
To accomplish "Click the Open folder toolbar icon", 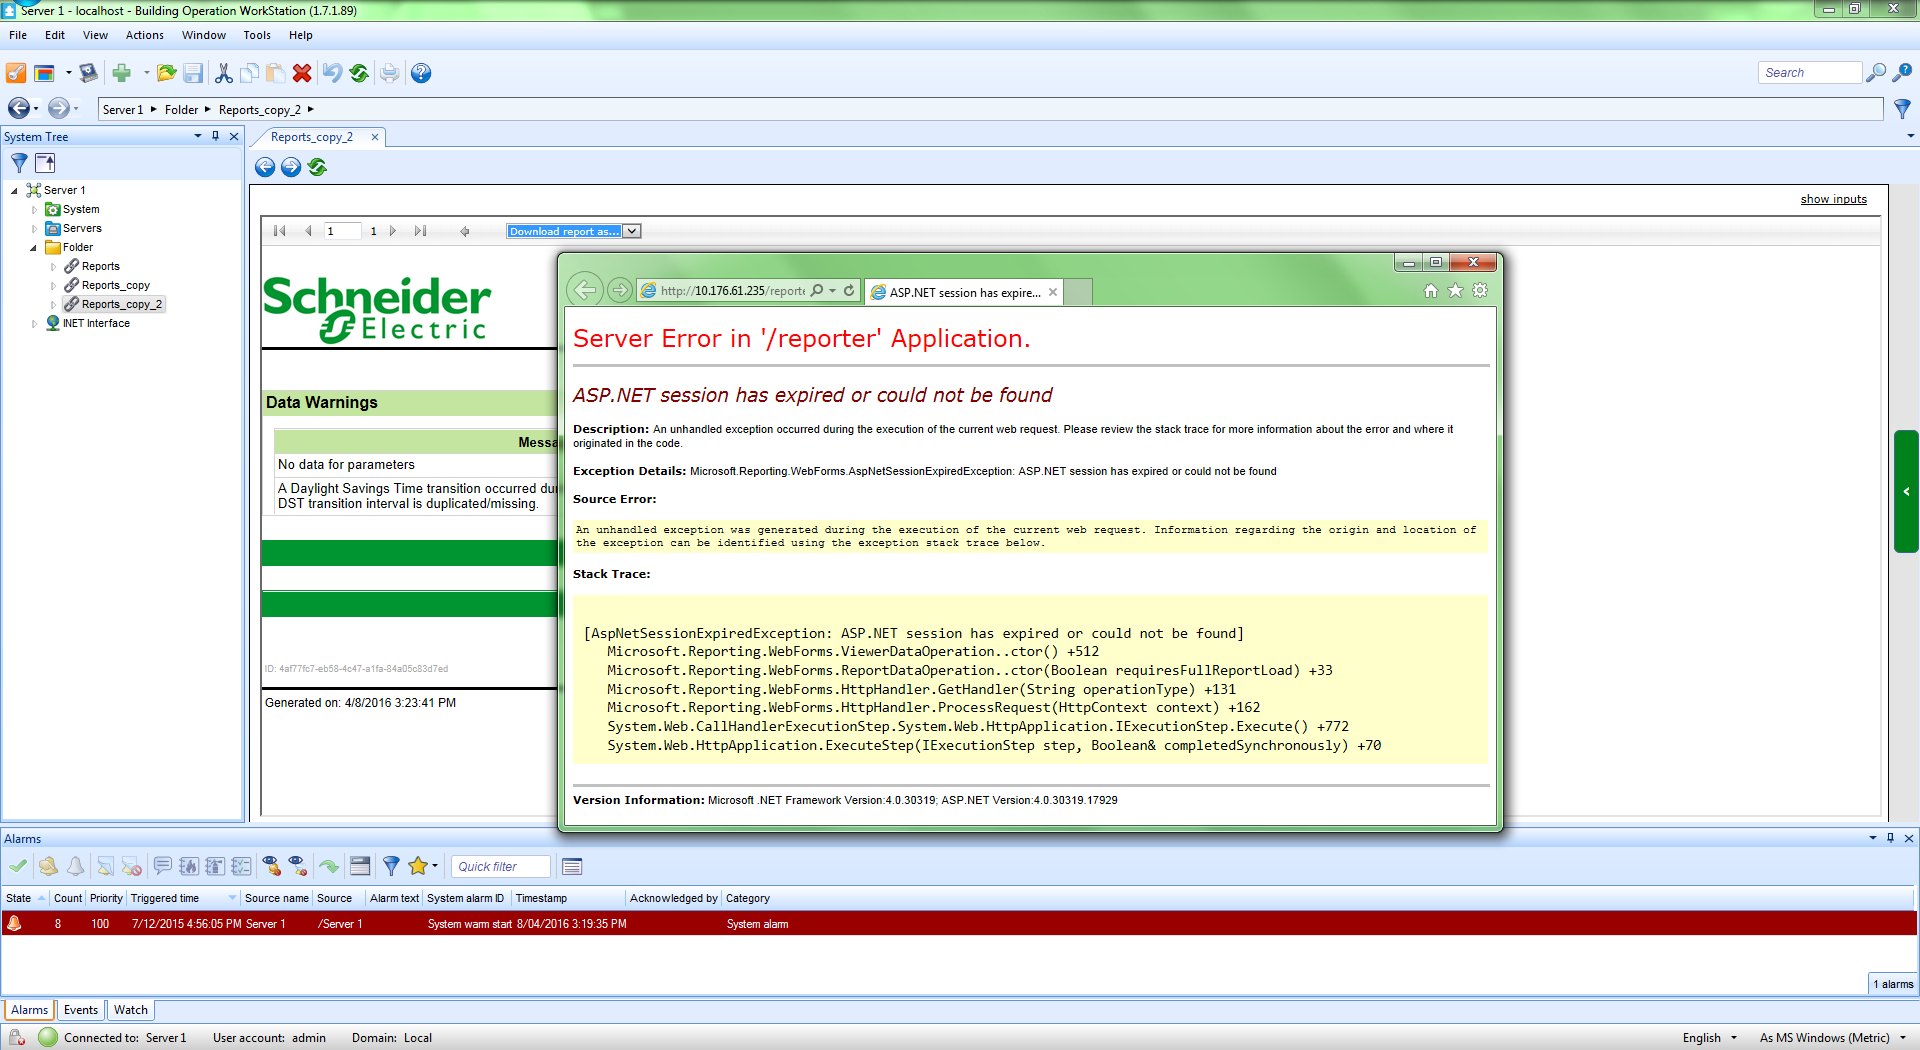I will [x=167, y=73].
